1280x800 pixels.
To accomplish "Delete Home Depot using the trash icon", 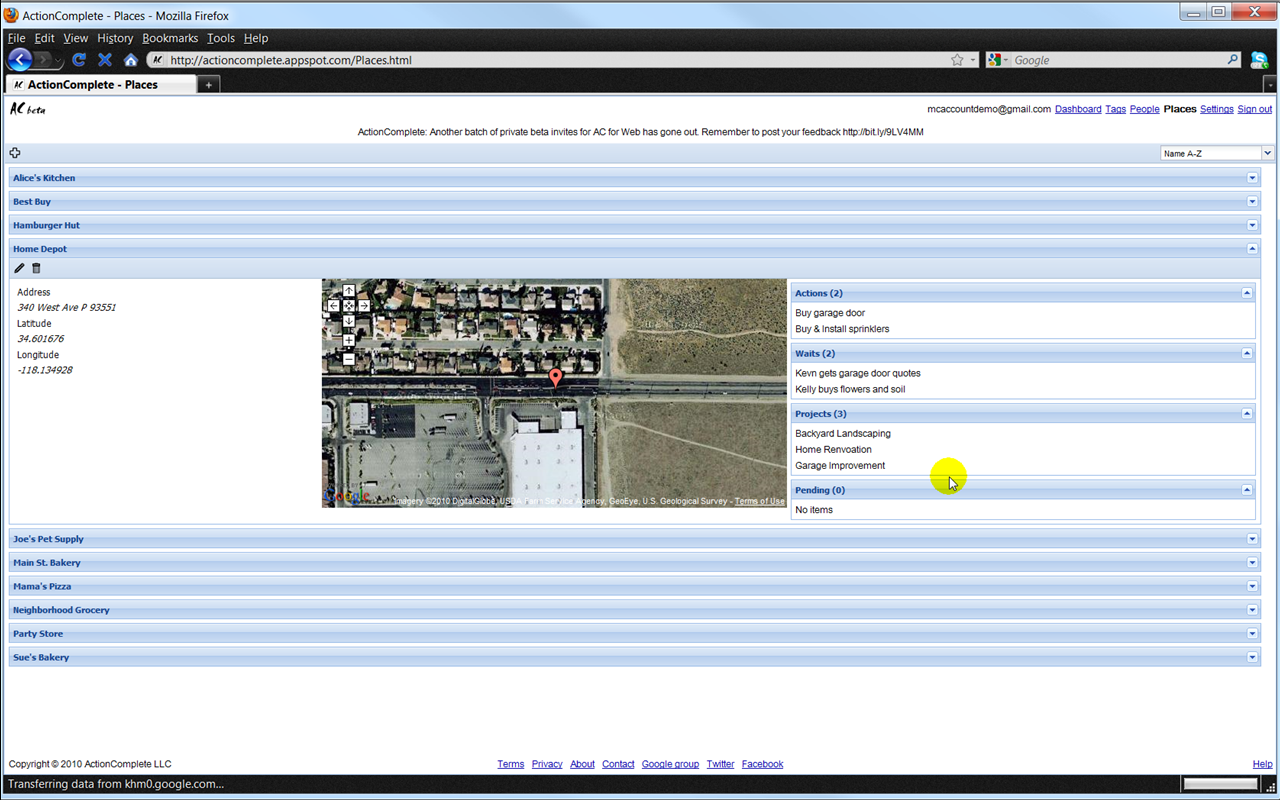I will coord(36,268).
